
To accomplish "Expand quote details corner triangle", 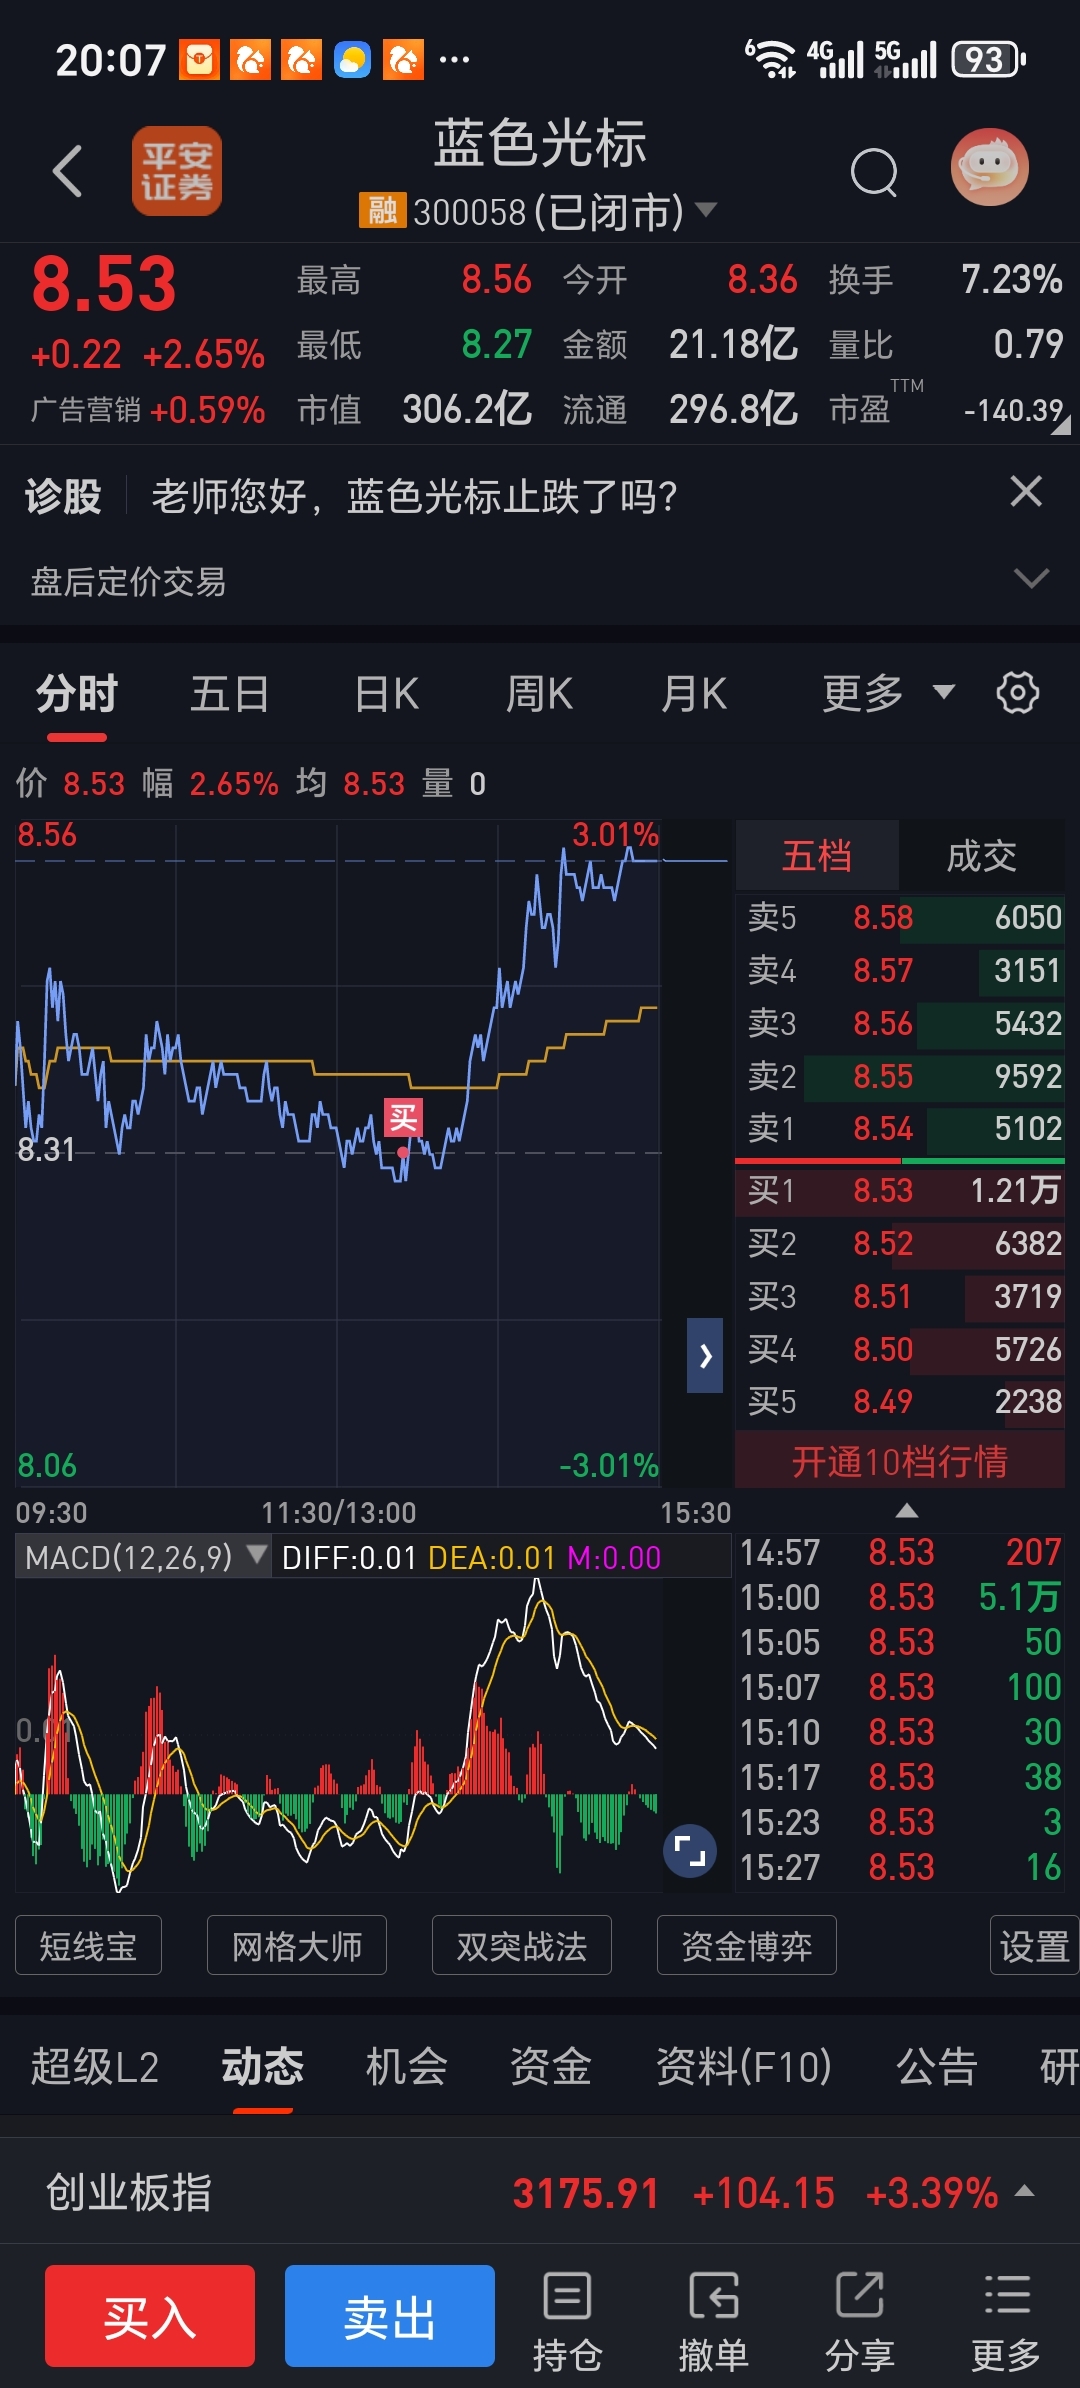I will coord(1061,426).
